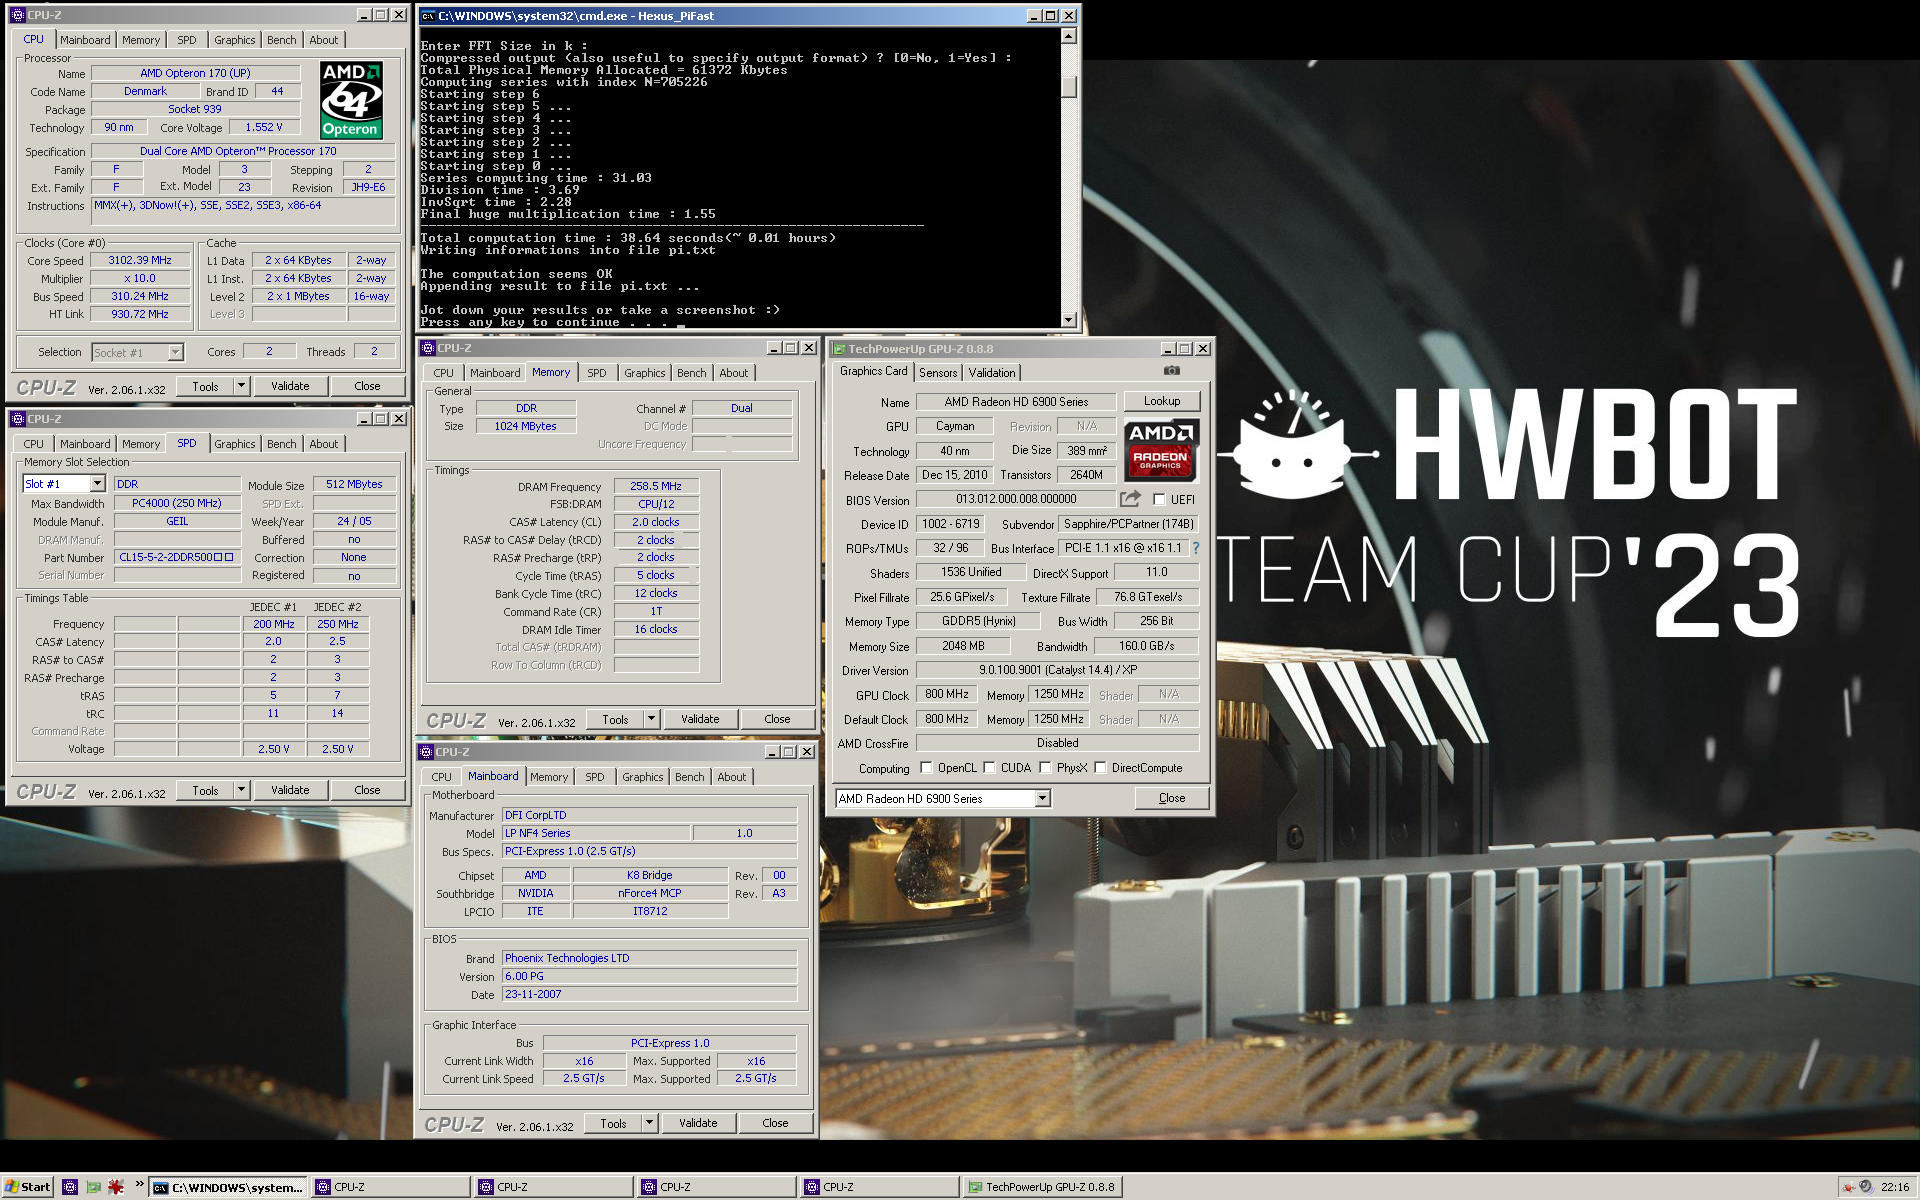Click Validate in the CPU-Z Memory window
The image size is (1920, 1200).
tap(700, 719)
